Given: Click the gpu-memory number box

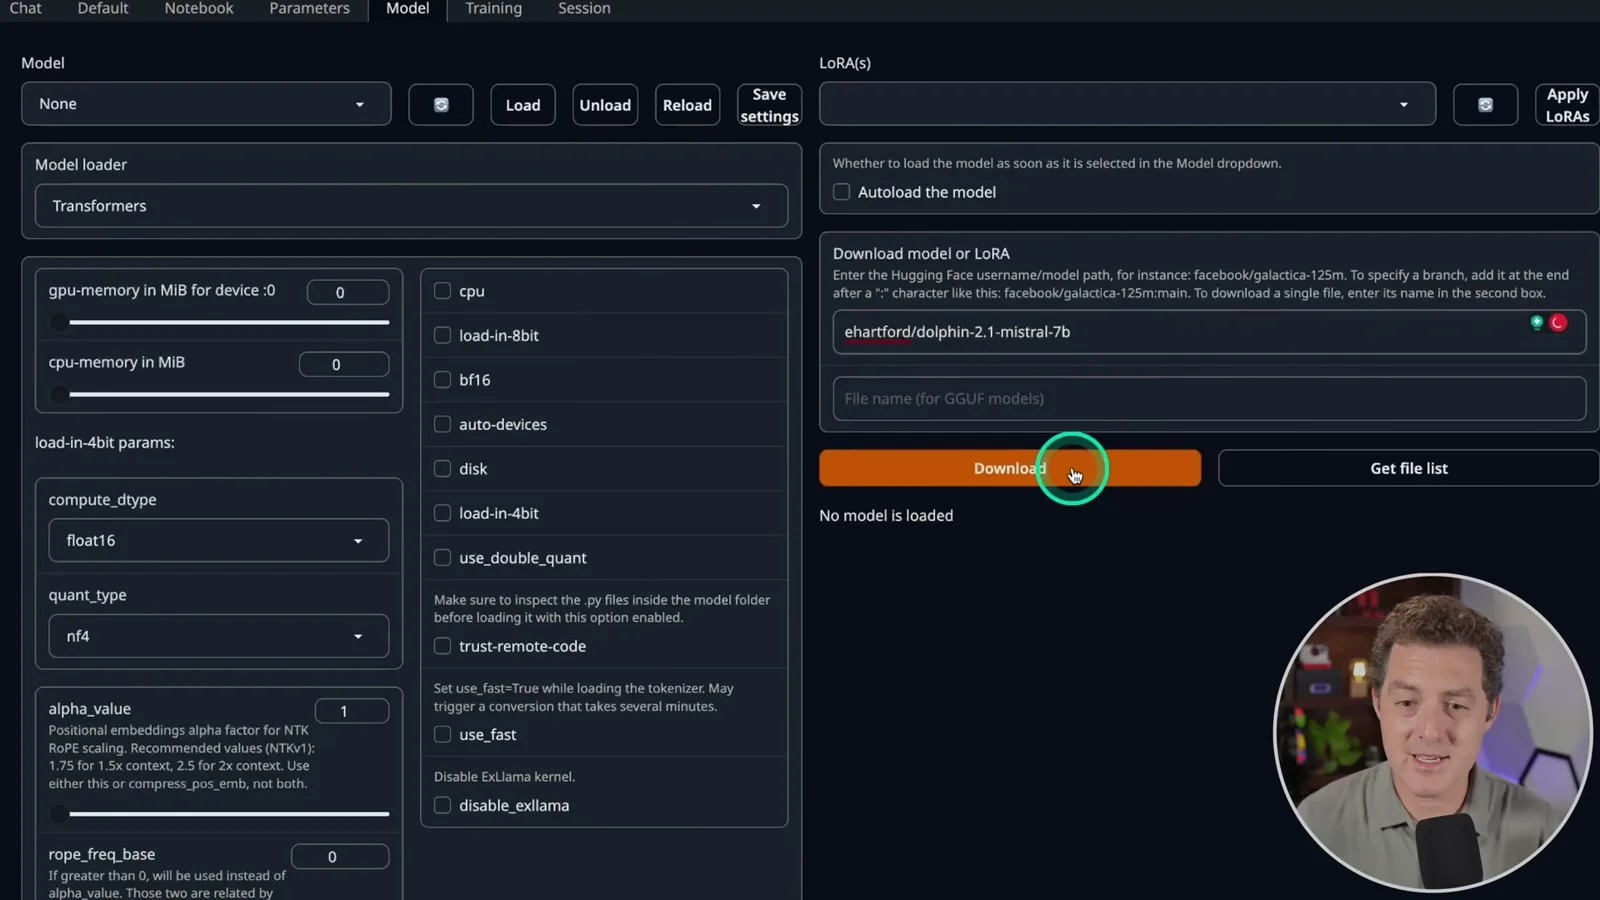Looking at the screenshot, I should (x=348, y=292).
